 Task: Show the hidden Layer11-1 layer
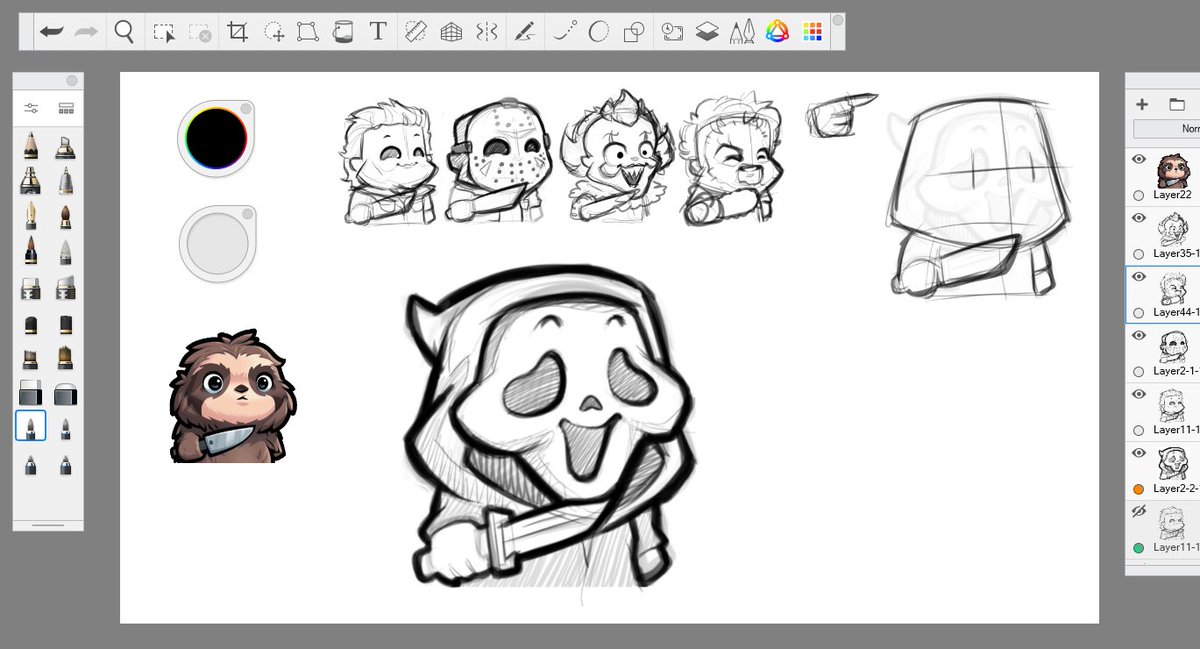pyautogui.click(x=1138, y=511)
